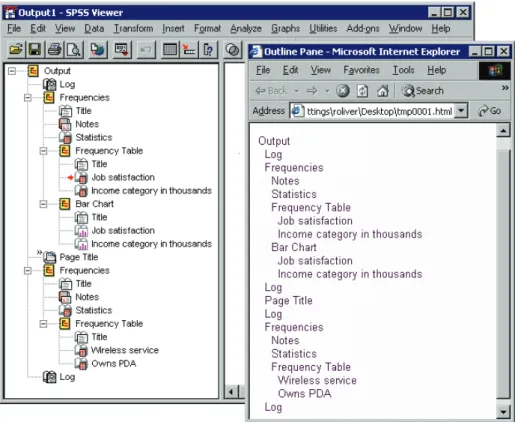Click the Go button beside the address bar
Image resolution: width=515 pixels, height=422 pixels.
pyautogui.click(x=490, y=111)
